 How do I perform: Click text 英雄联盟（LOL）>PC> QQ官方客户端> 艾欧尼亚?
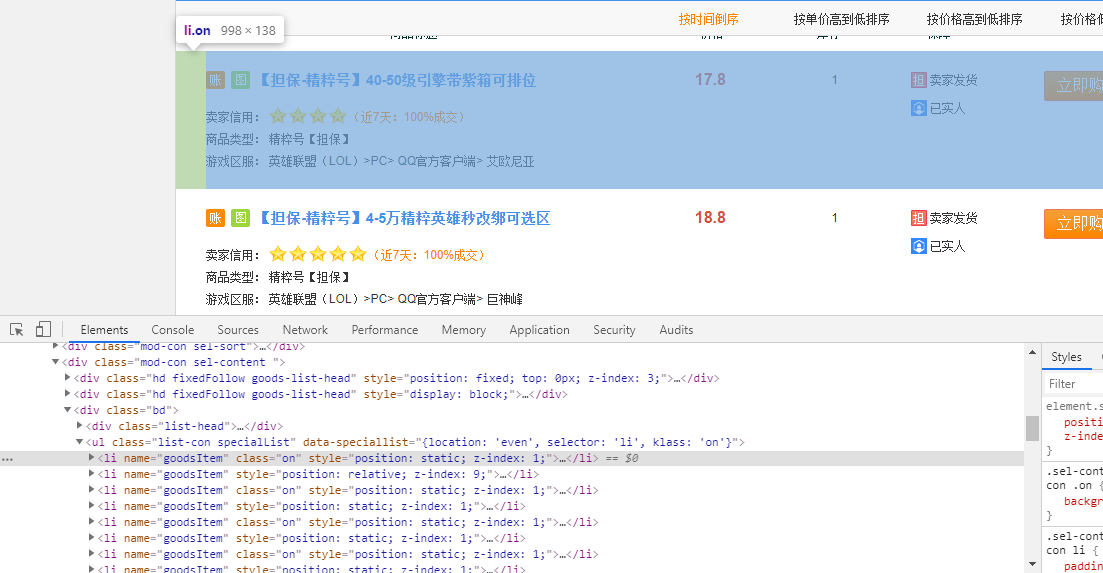click(401, 162)
